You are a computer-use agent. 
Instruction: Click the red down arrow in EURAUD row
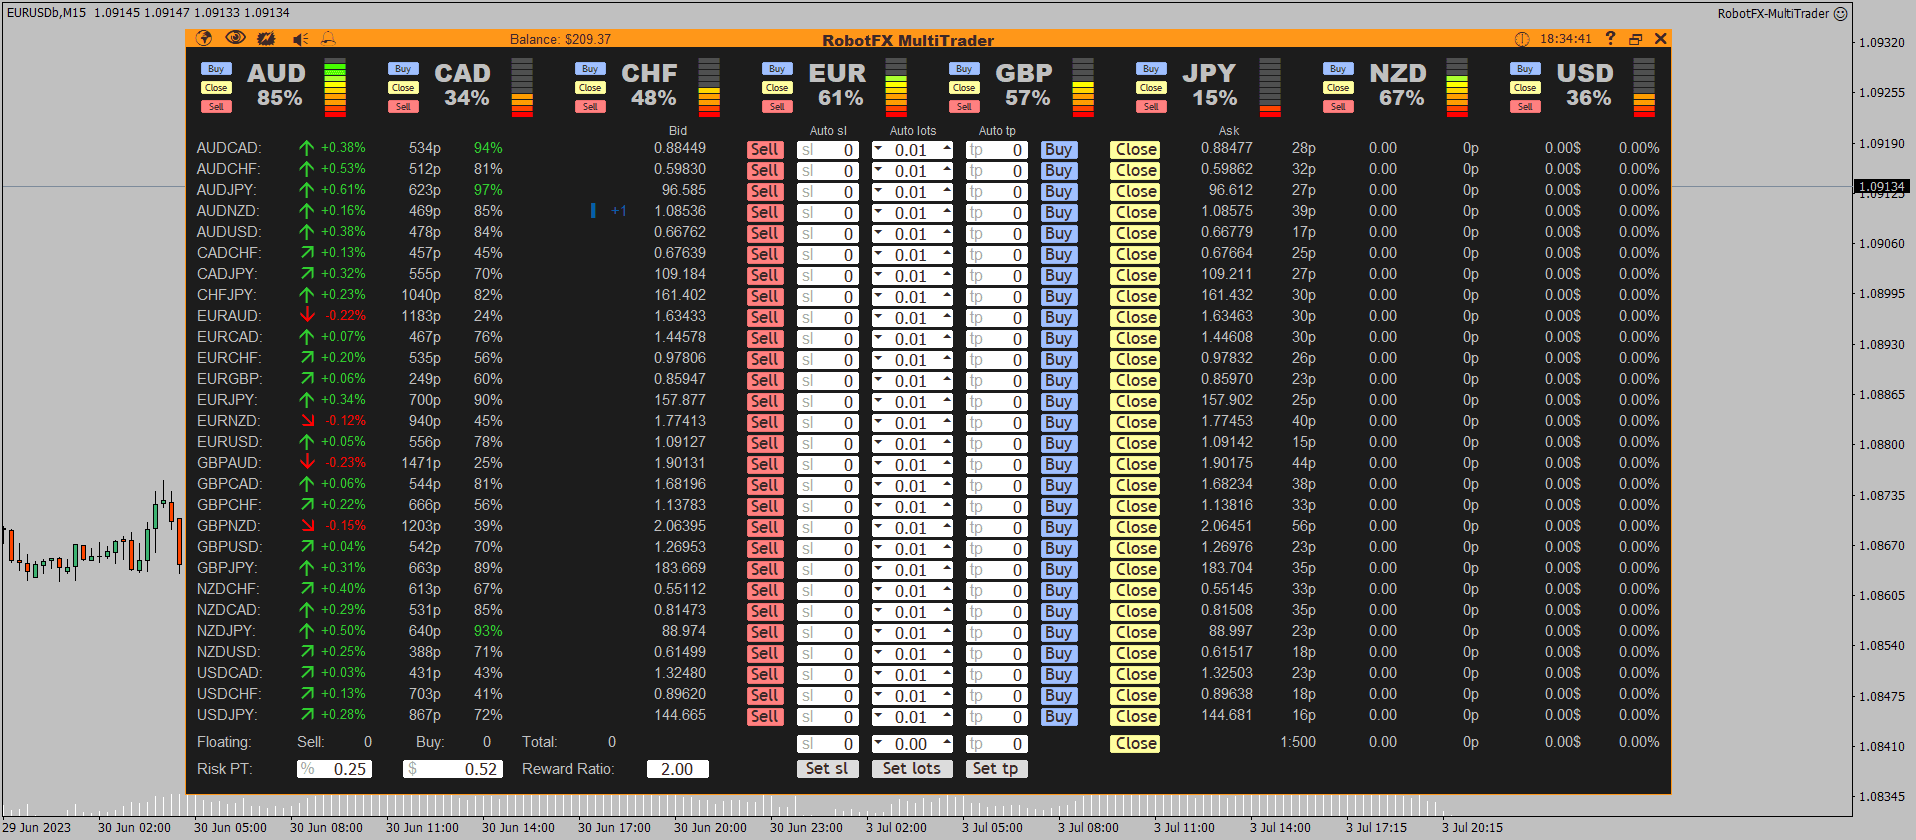(x=307, y=316)
